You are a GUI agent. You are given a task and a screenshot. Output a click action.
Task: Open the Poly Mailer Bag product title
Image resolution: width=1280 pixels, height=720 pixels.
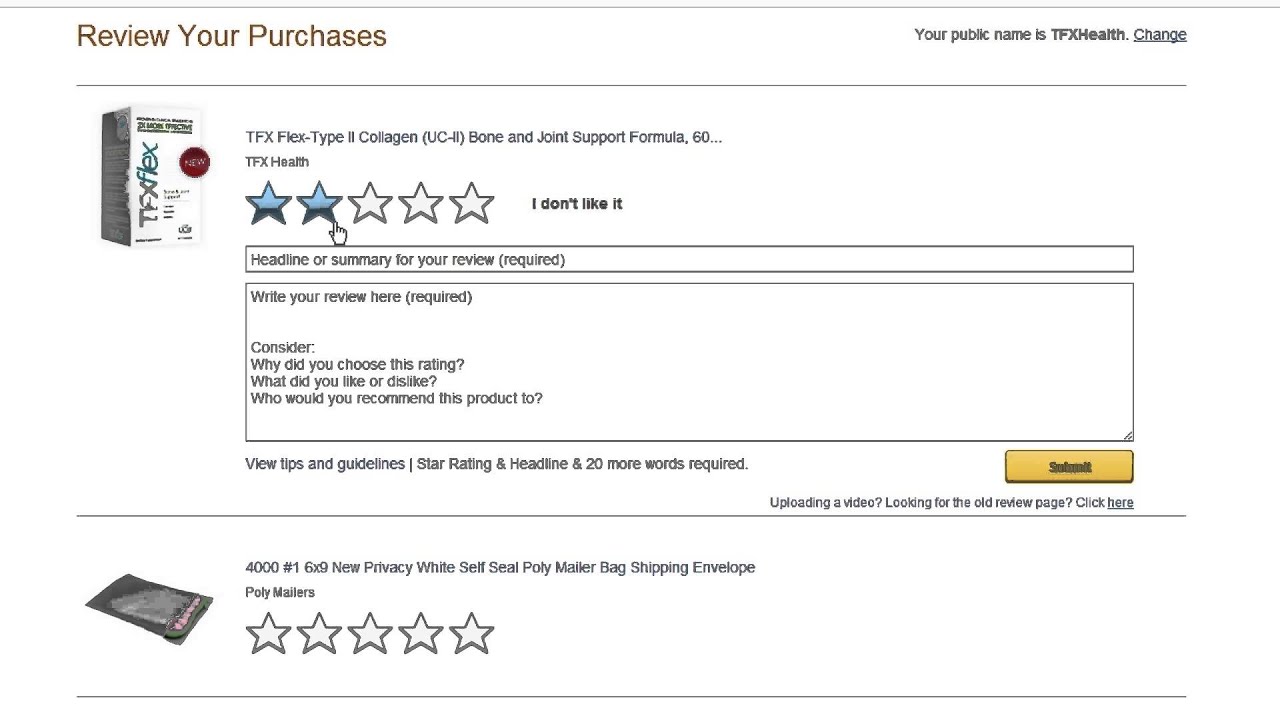500,568
